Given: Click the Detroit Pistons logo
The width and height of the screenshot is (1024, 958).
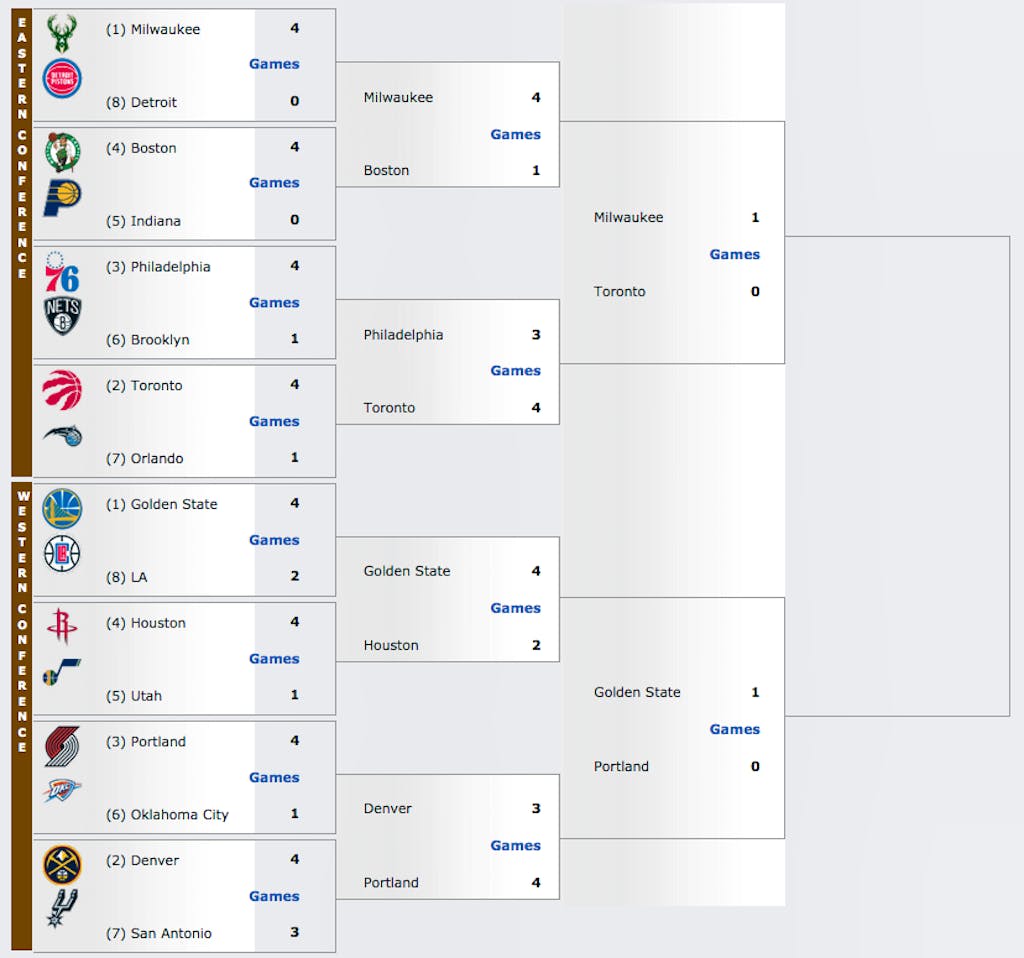Looking at the screenshot, I should [62, 78].
